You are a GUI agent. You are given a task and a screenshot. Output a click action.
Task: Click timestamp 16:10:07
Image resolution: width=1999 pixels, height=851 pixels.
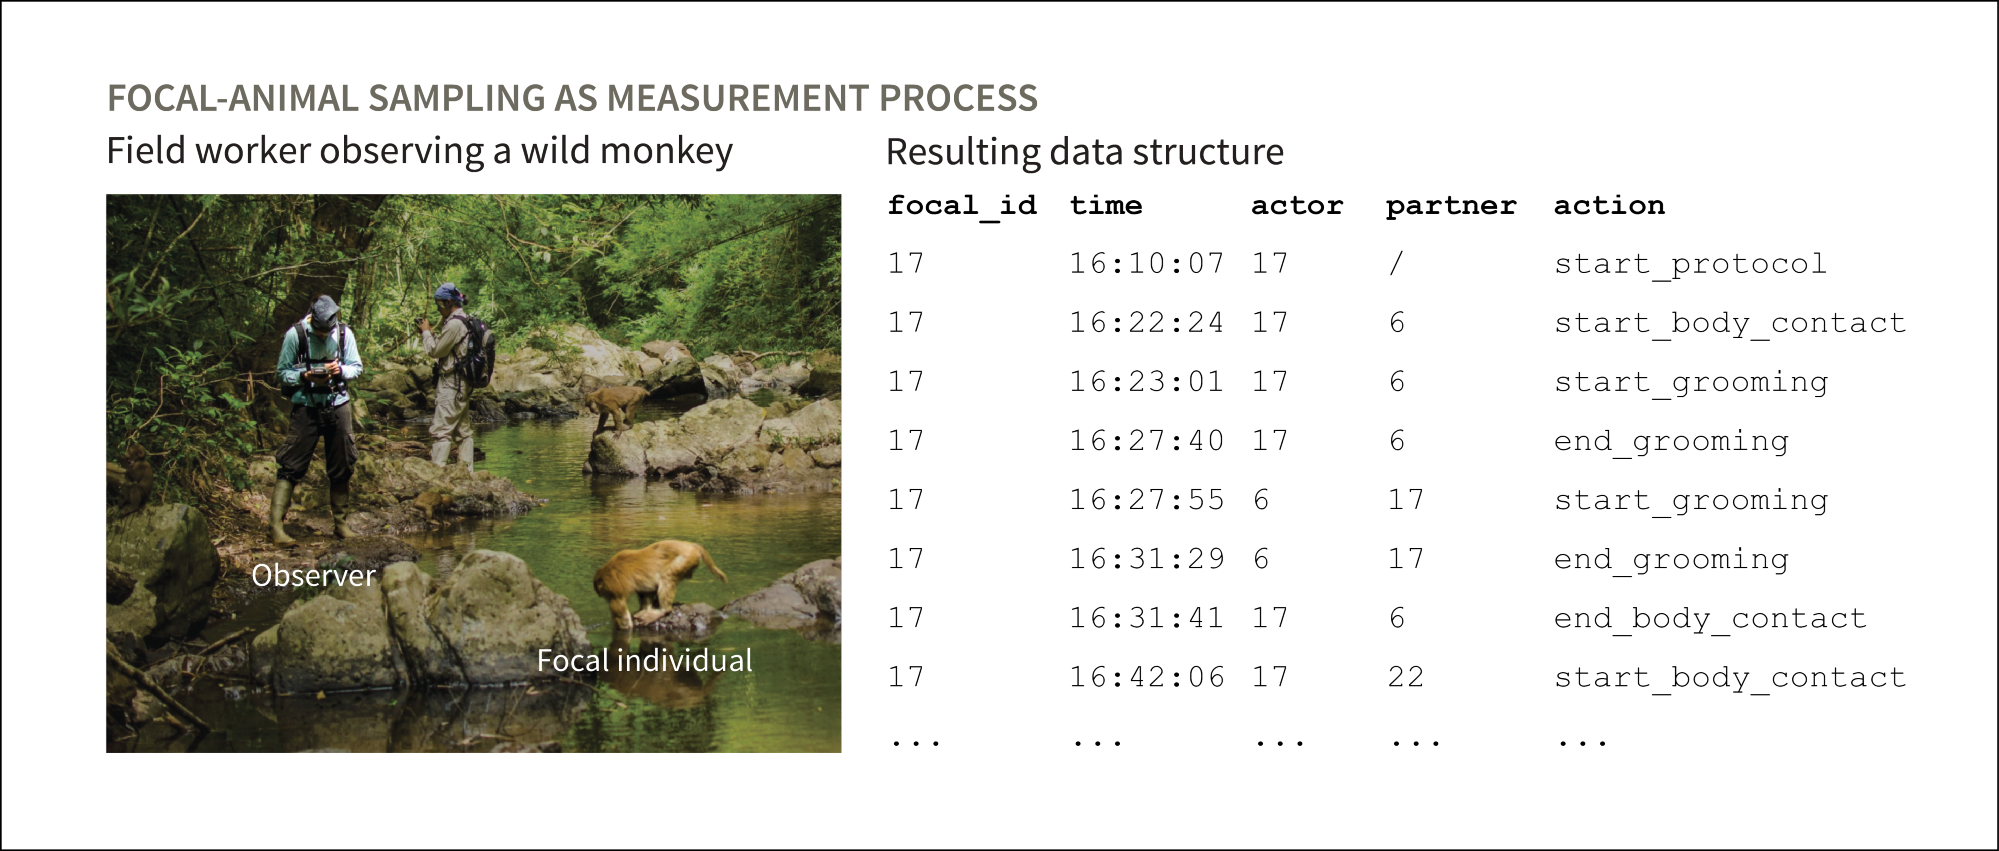click(1146, 264)
